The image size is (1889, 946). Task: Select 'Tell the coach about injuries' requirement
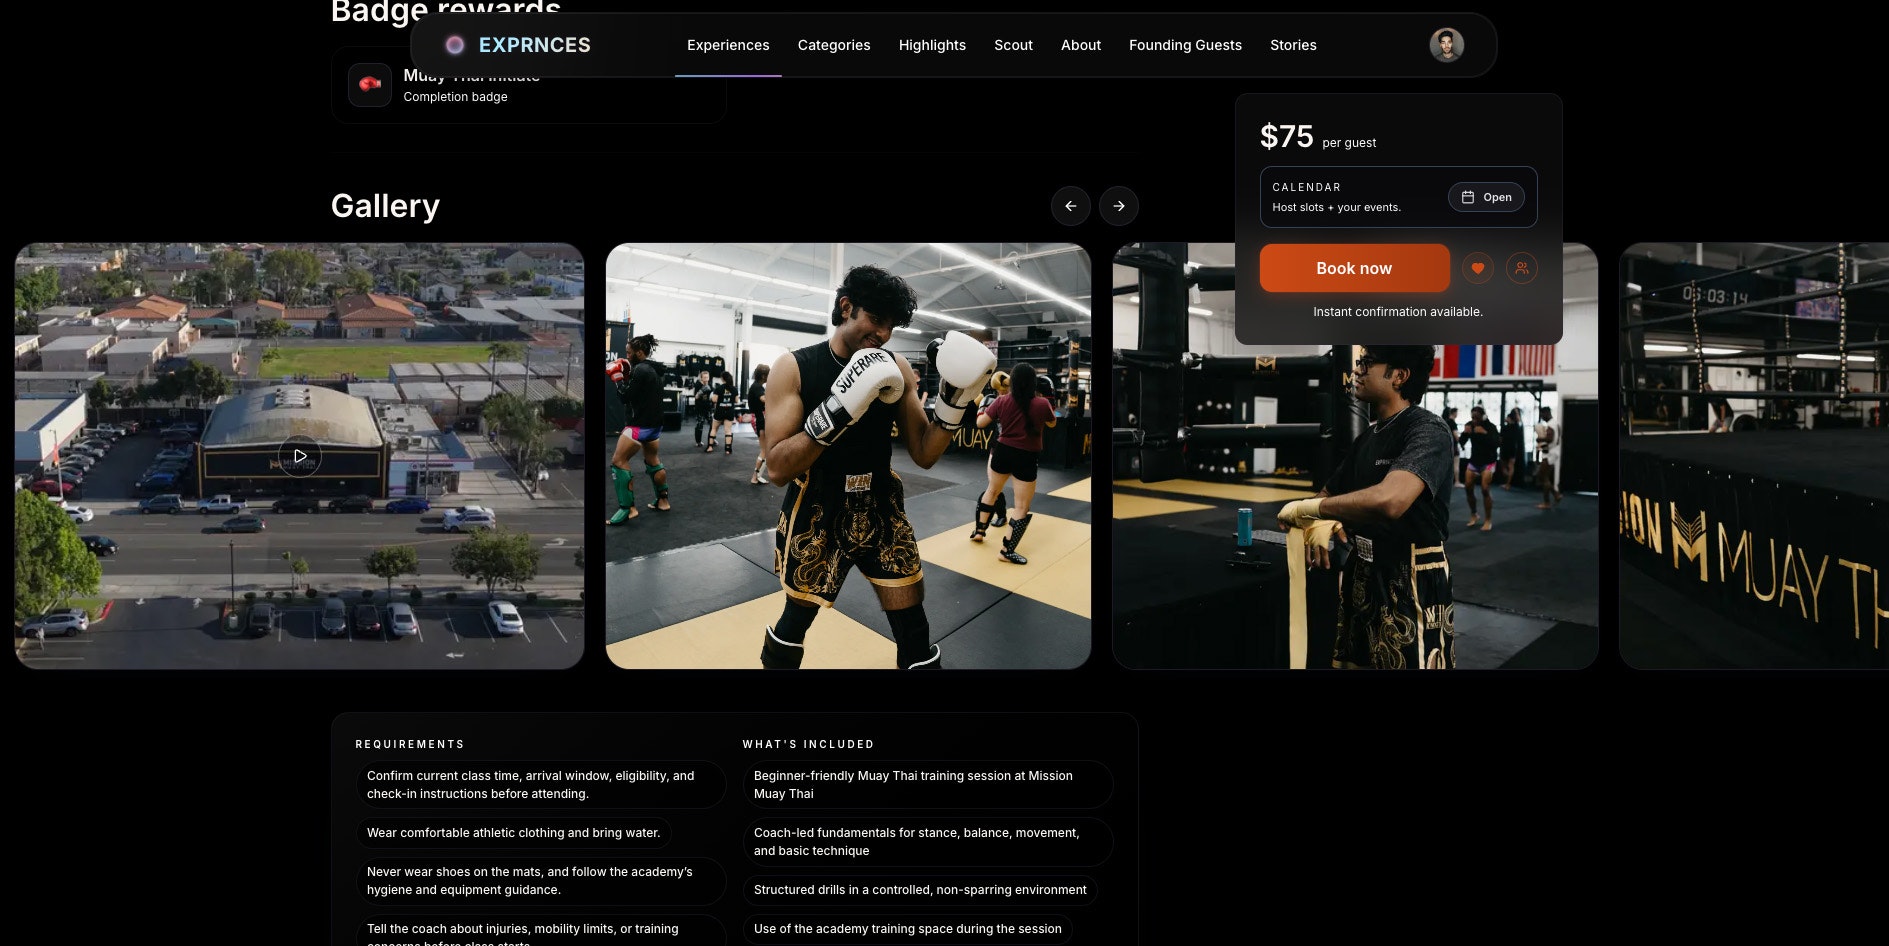[541, 931]
